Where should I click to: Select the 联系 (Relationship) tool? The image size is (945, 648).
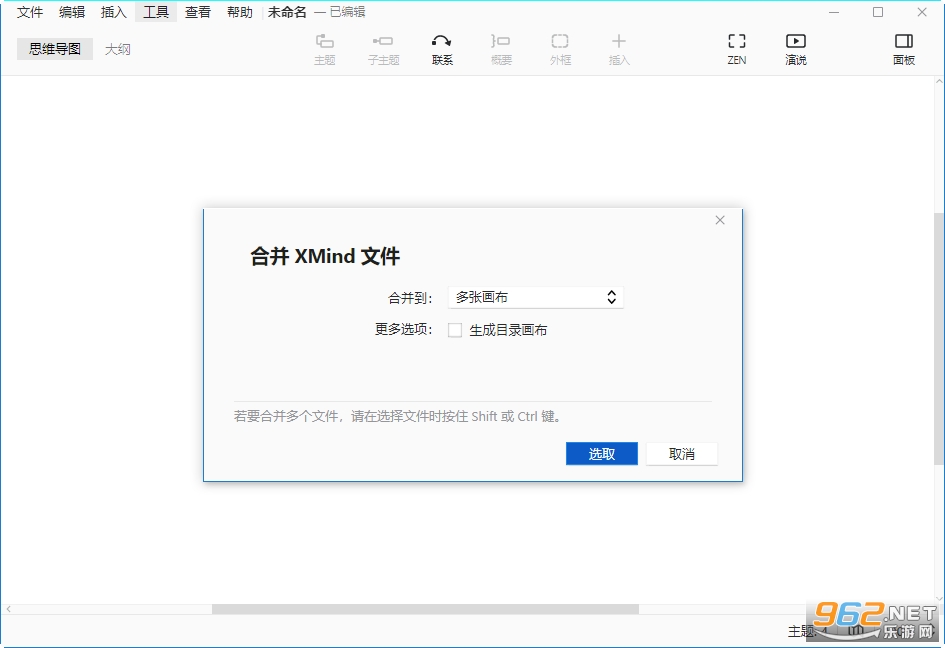[x=442, y=49]
